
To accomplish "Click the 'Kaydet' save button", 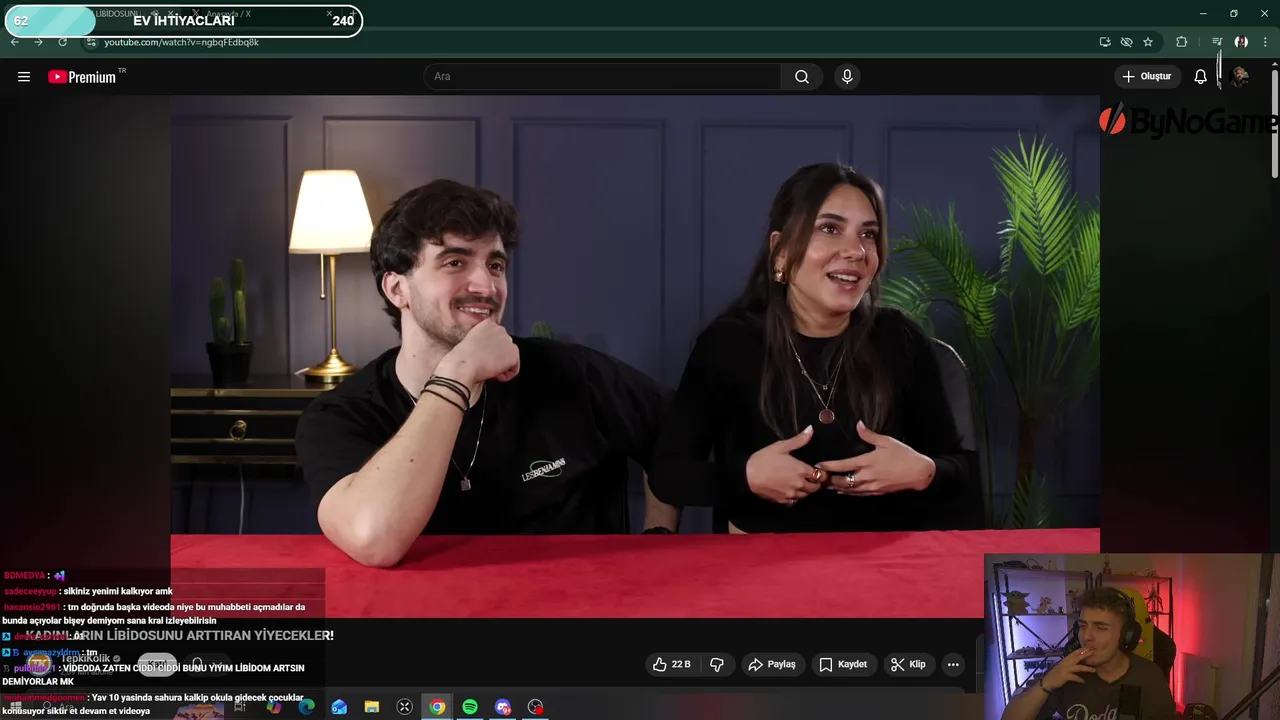I will (x=843, y=664).
